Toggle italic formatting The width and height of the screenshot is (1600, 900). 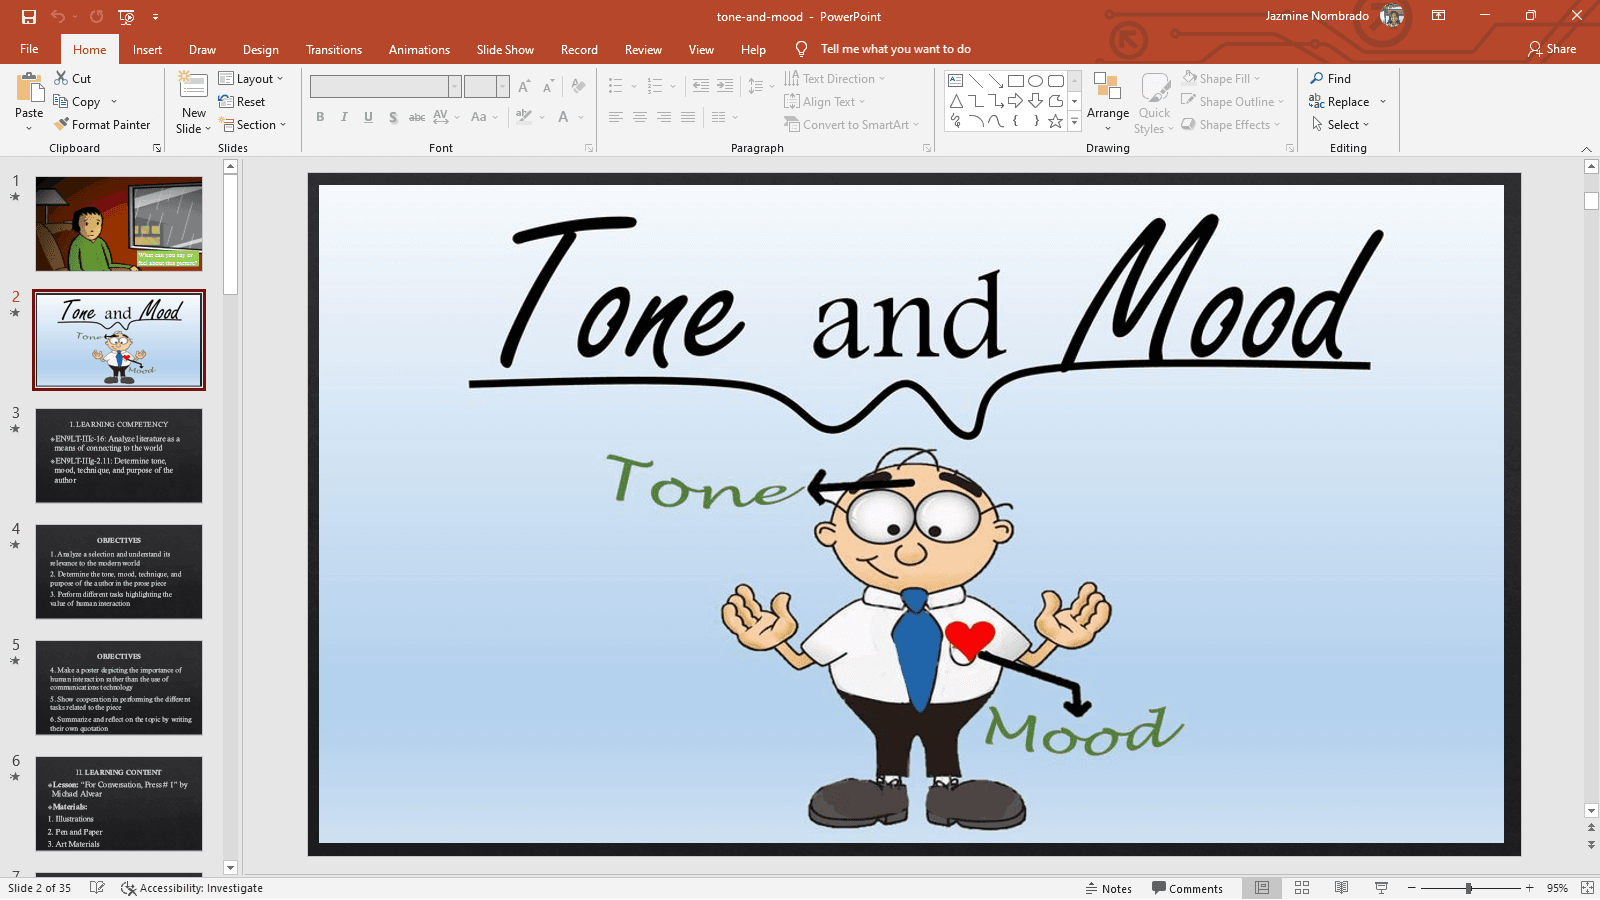[x=344, y=117]
